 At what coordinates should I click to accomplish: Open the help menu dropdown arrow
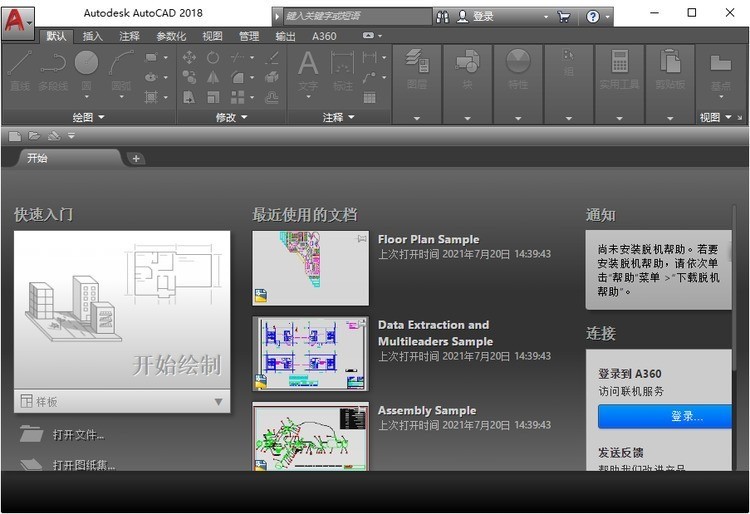pos(607,17)
